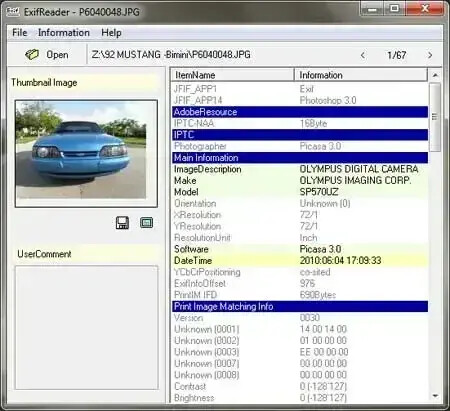Click the scrollbar down arrow
Screen dimensions: 450x411
point(435,396)
